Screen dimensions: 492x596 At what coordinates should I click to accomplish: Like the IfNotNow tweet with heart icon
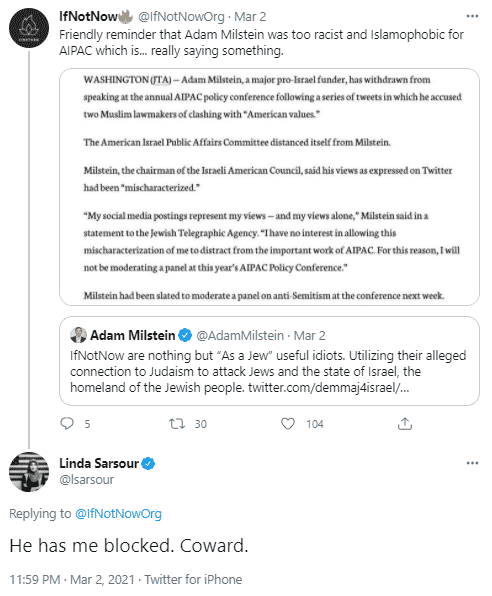[288, 423]
